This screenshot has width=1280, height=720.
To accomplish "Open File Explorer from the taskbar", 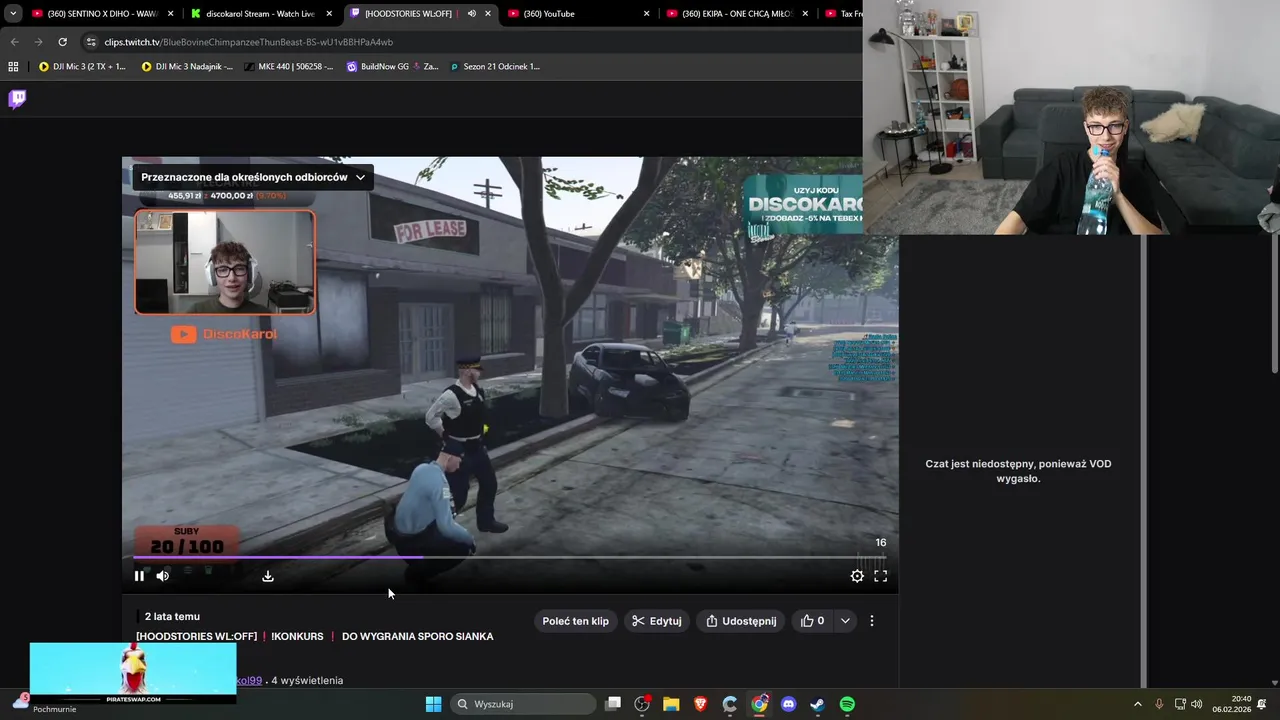I will (671, 704).
